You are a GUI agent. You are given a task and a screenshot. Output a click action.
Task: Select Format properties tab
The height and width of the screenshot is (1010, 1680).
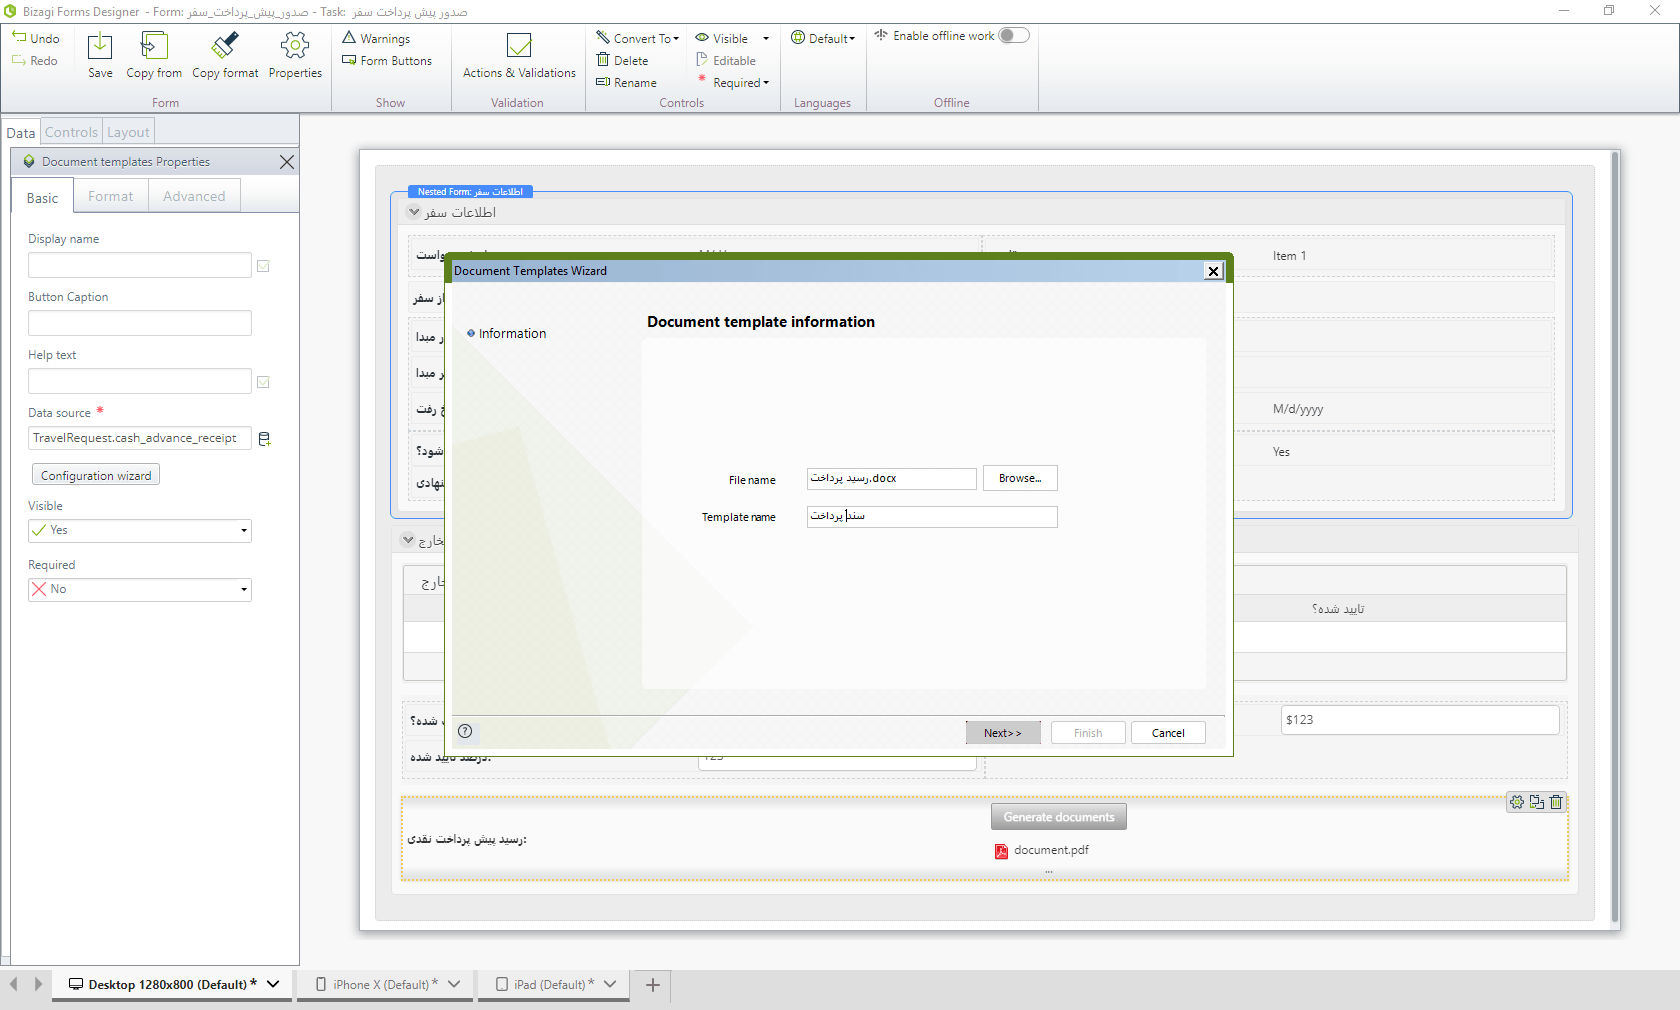point(110,196)
